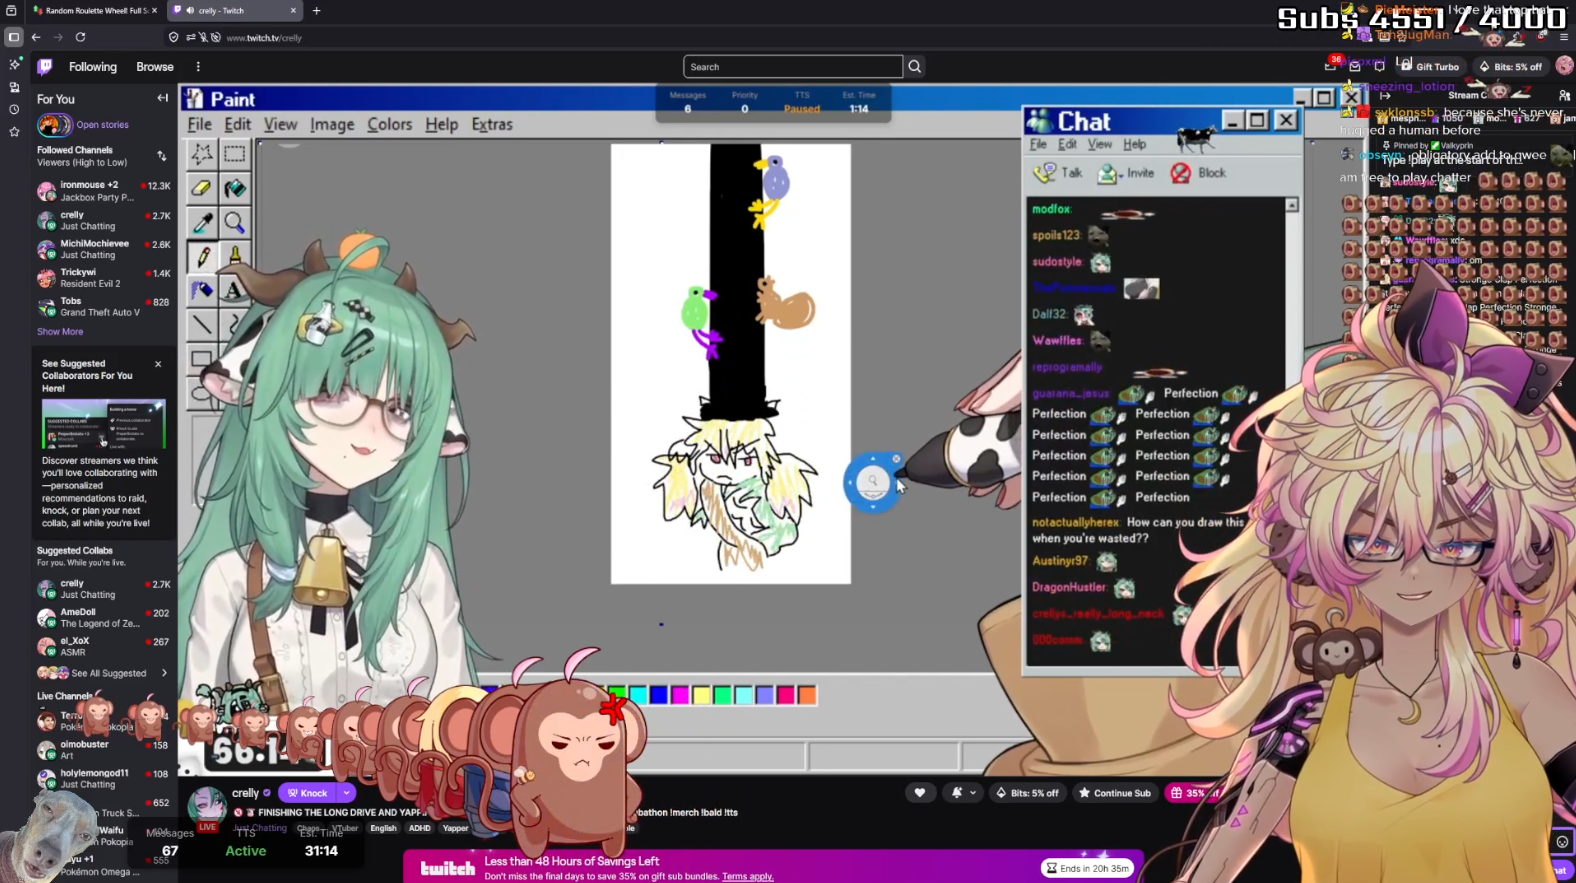This screenshot has width=1576, height=883.
Task: Open ironmouse channel in followed list
Action: pos(104,191)
